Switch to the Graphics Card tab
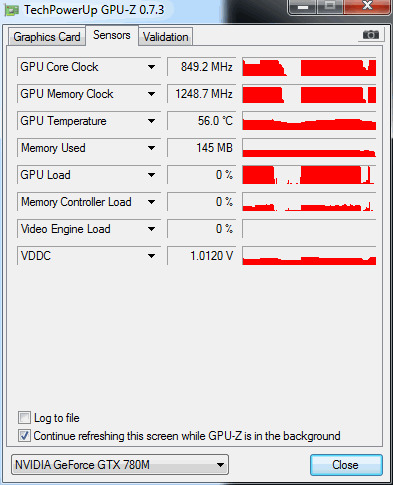Image resolution: width=393 pixels, height=485 pixels. pos(47,37)
